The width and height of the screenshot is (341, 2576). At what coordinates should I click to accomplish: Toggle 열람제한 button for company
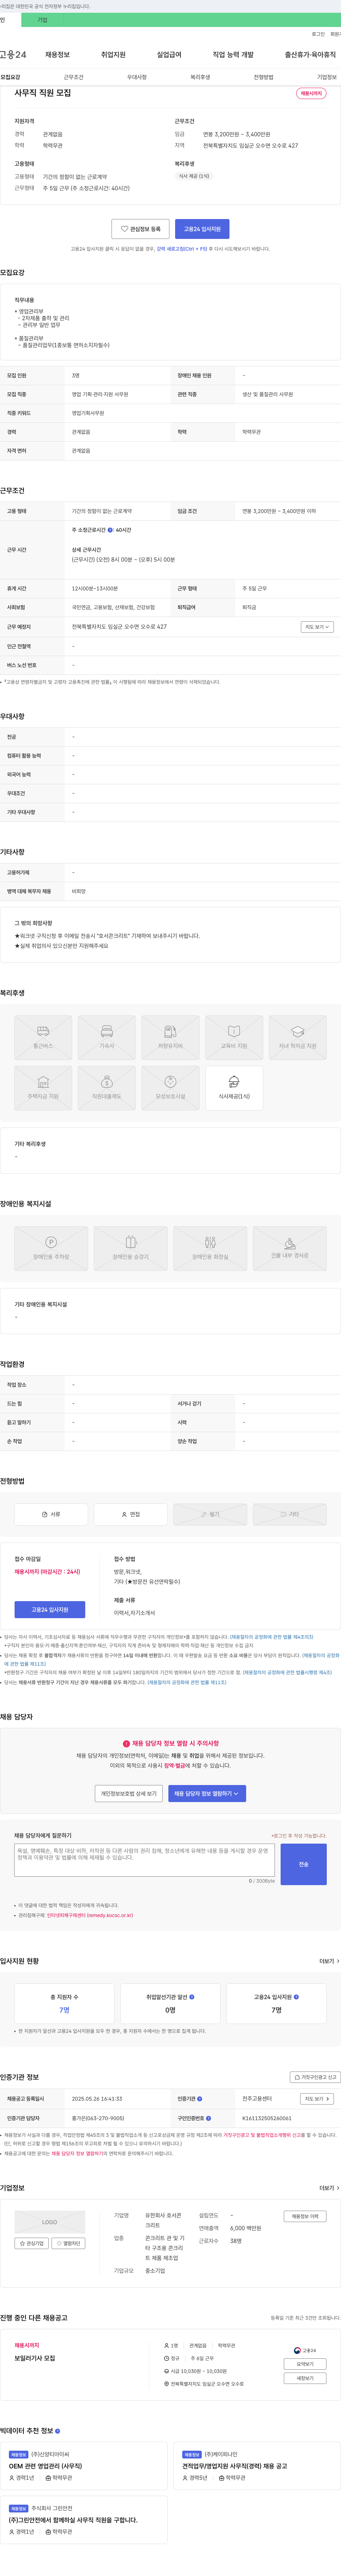pos(68,2243)
